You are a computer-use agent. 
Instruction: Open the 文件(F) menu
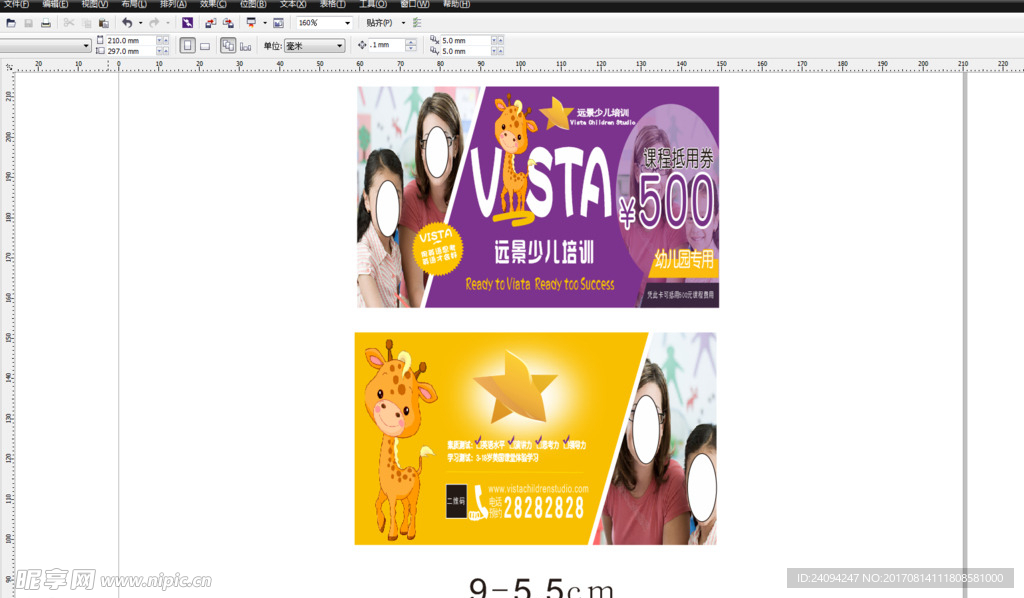tap(15, 4)
